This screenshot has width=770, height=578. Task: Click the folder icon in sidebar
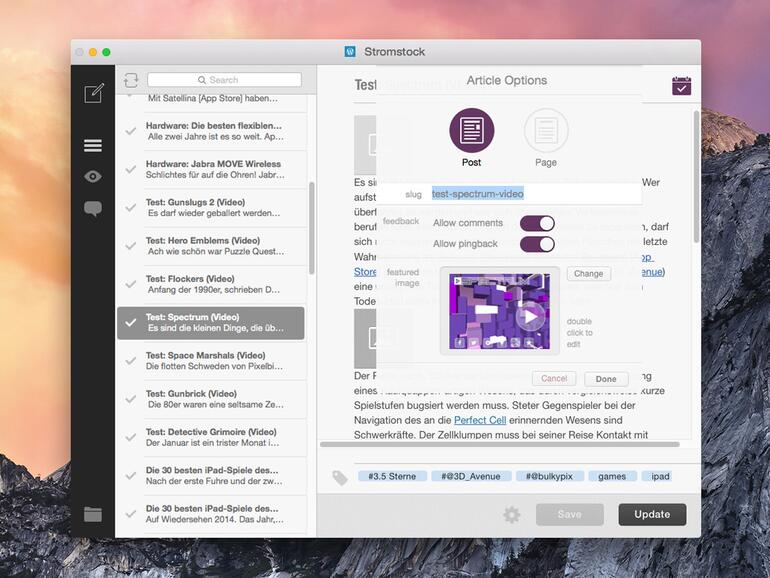coord(93,514)
